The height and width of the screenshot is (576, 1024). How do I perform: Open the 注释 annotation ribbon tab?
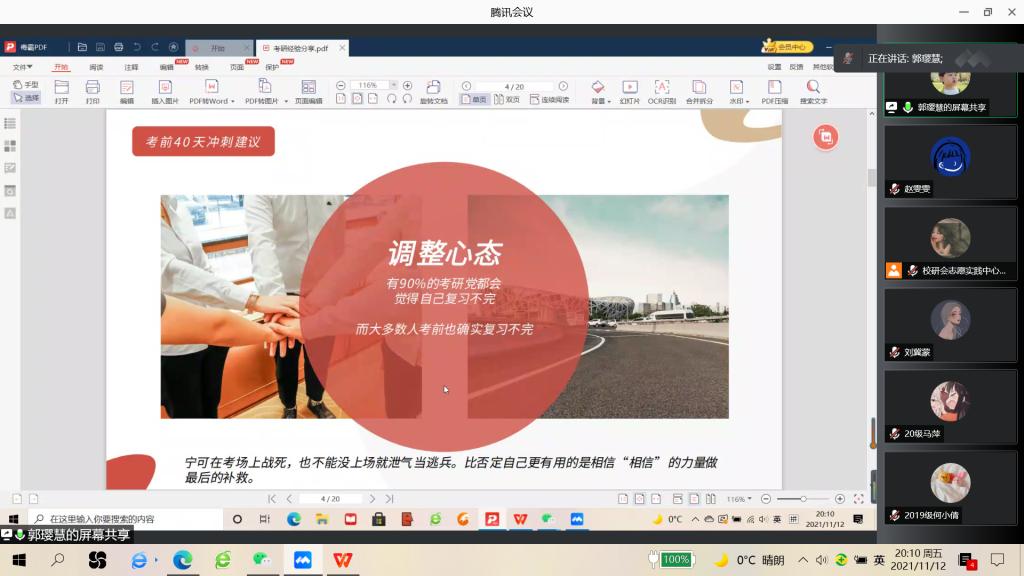point(131,67)
